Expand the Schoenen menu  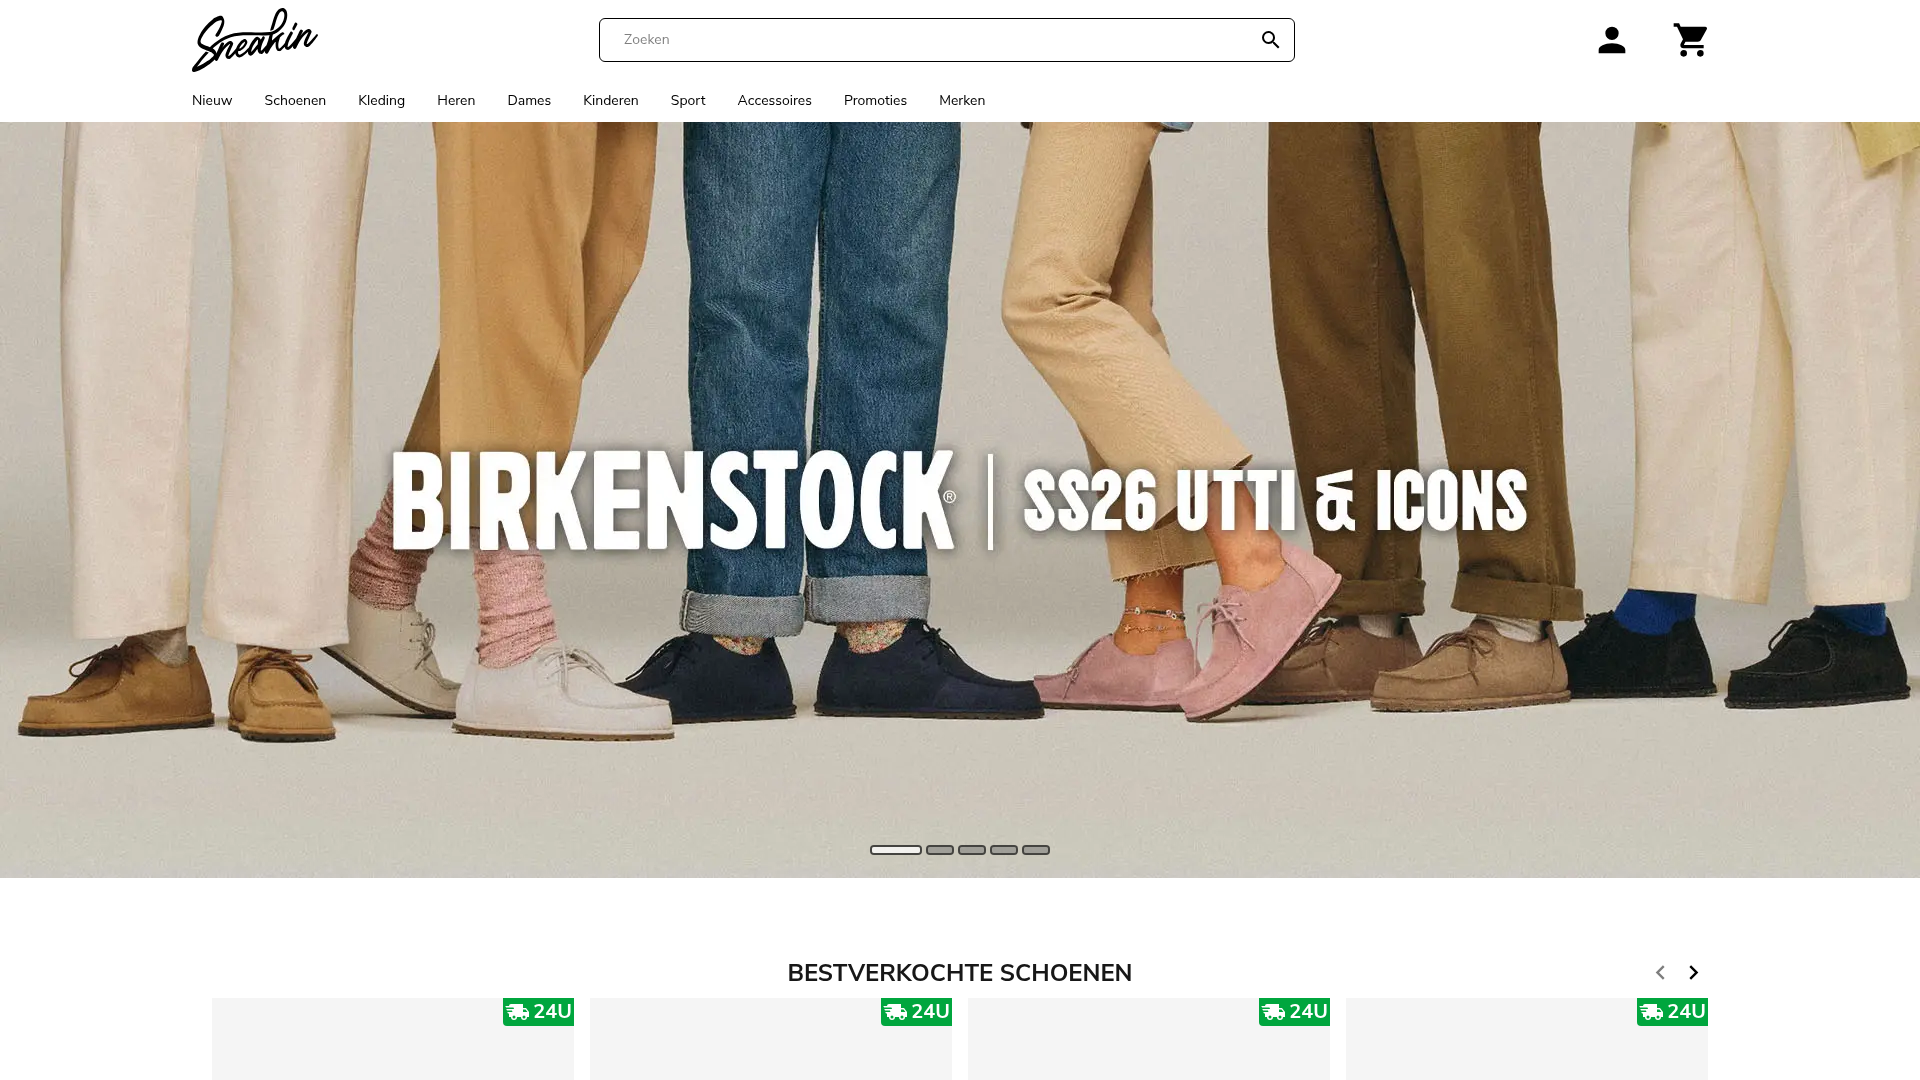tap(295, 100)
